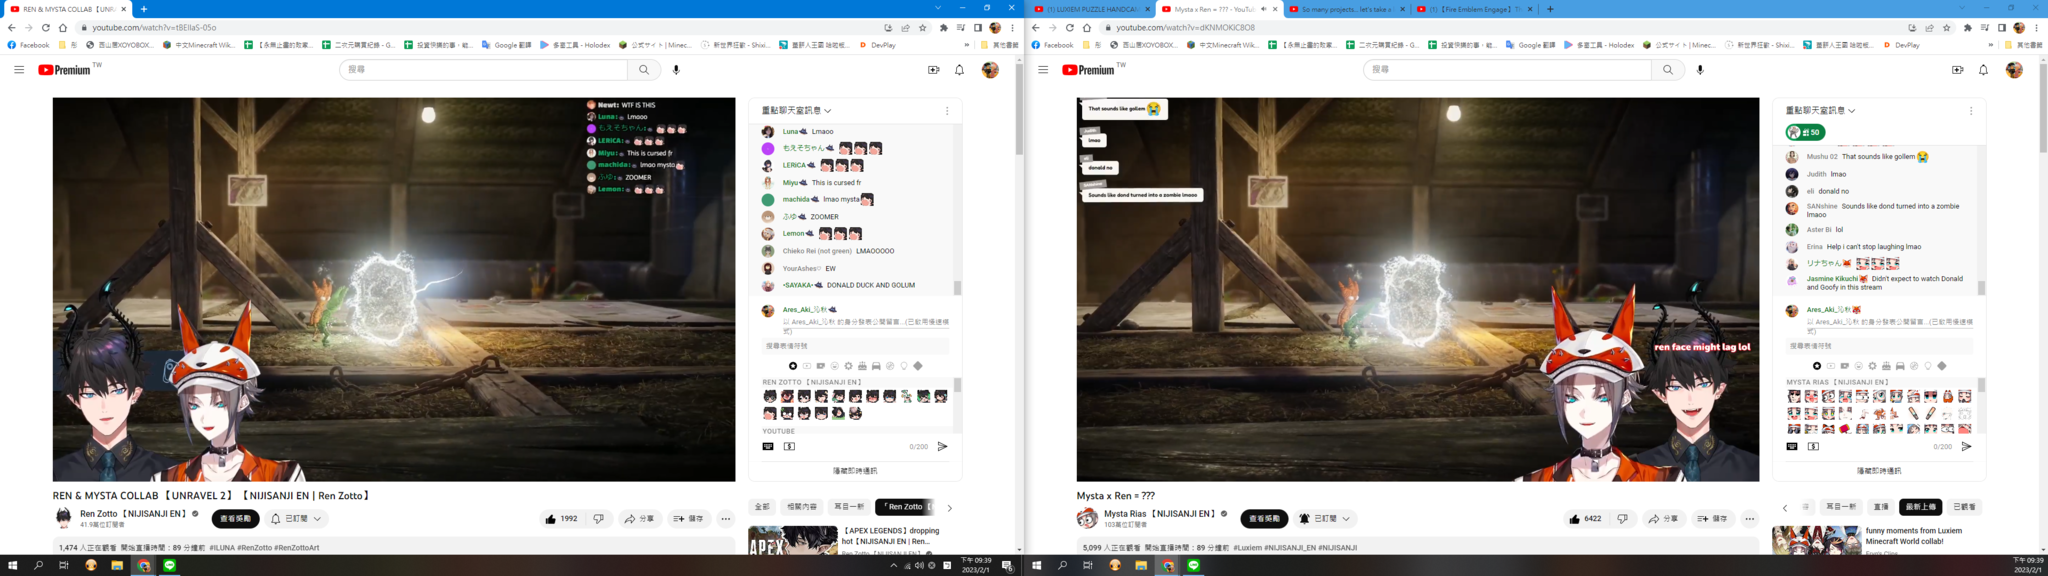2048x576 pixels.
Task: Send chat message in left window chat
Action: pyautogui.click(x=942, y=447)
